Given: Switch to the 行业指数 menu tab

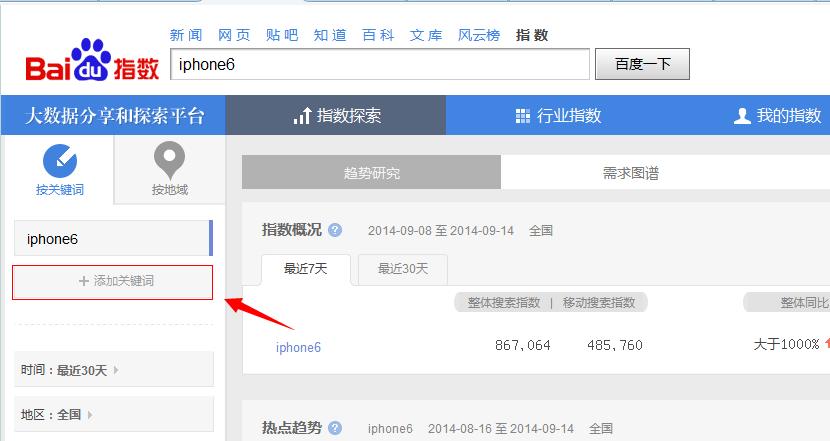Looking at the screenshot, I should pyautogui.click(x=558, y=115).
